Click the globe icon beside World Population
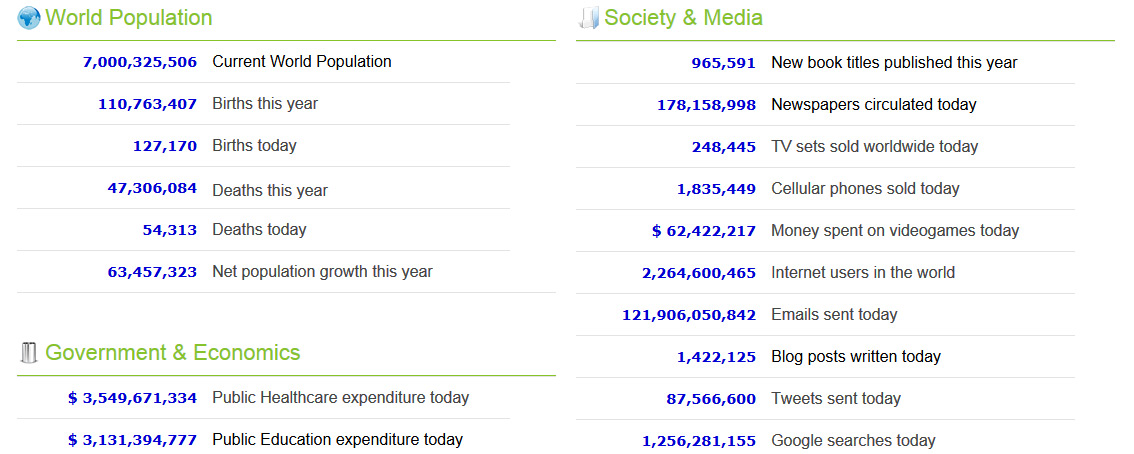This screenshot has width=1134, height=454. [29, 18]
